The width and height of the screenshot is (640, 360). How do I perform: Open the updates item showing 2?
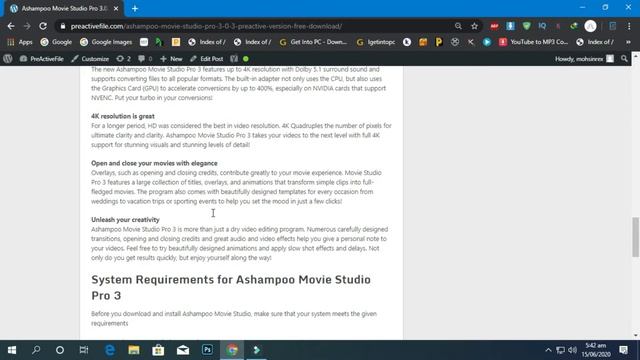click(124, 59)
